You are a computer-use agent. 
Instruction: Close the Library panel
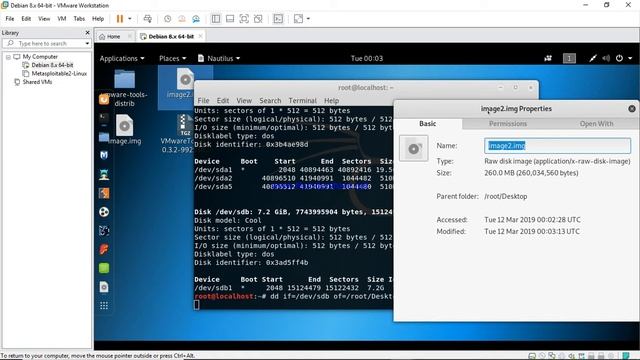click(87, 33)
